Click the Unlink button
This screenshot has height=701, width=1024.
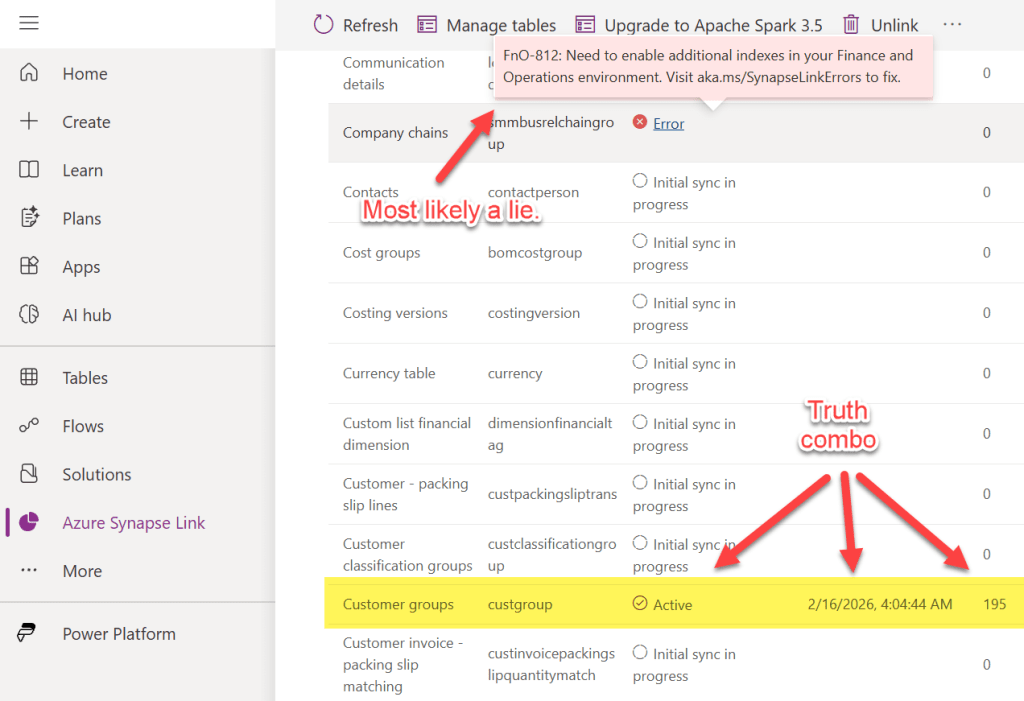coord(880,25)
